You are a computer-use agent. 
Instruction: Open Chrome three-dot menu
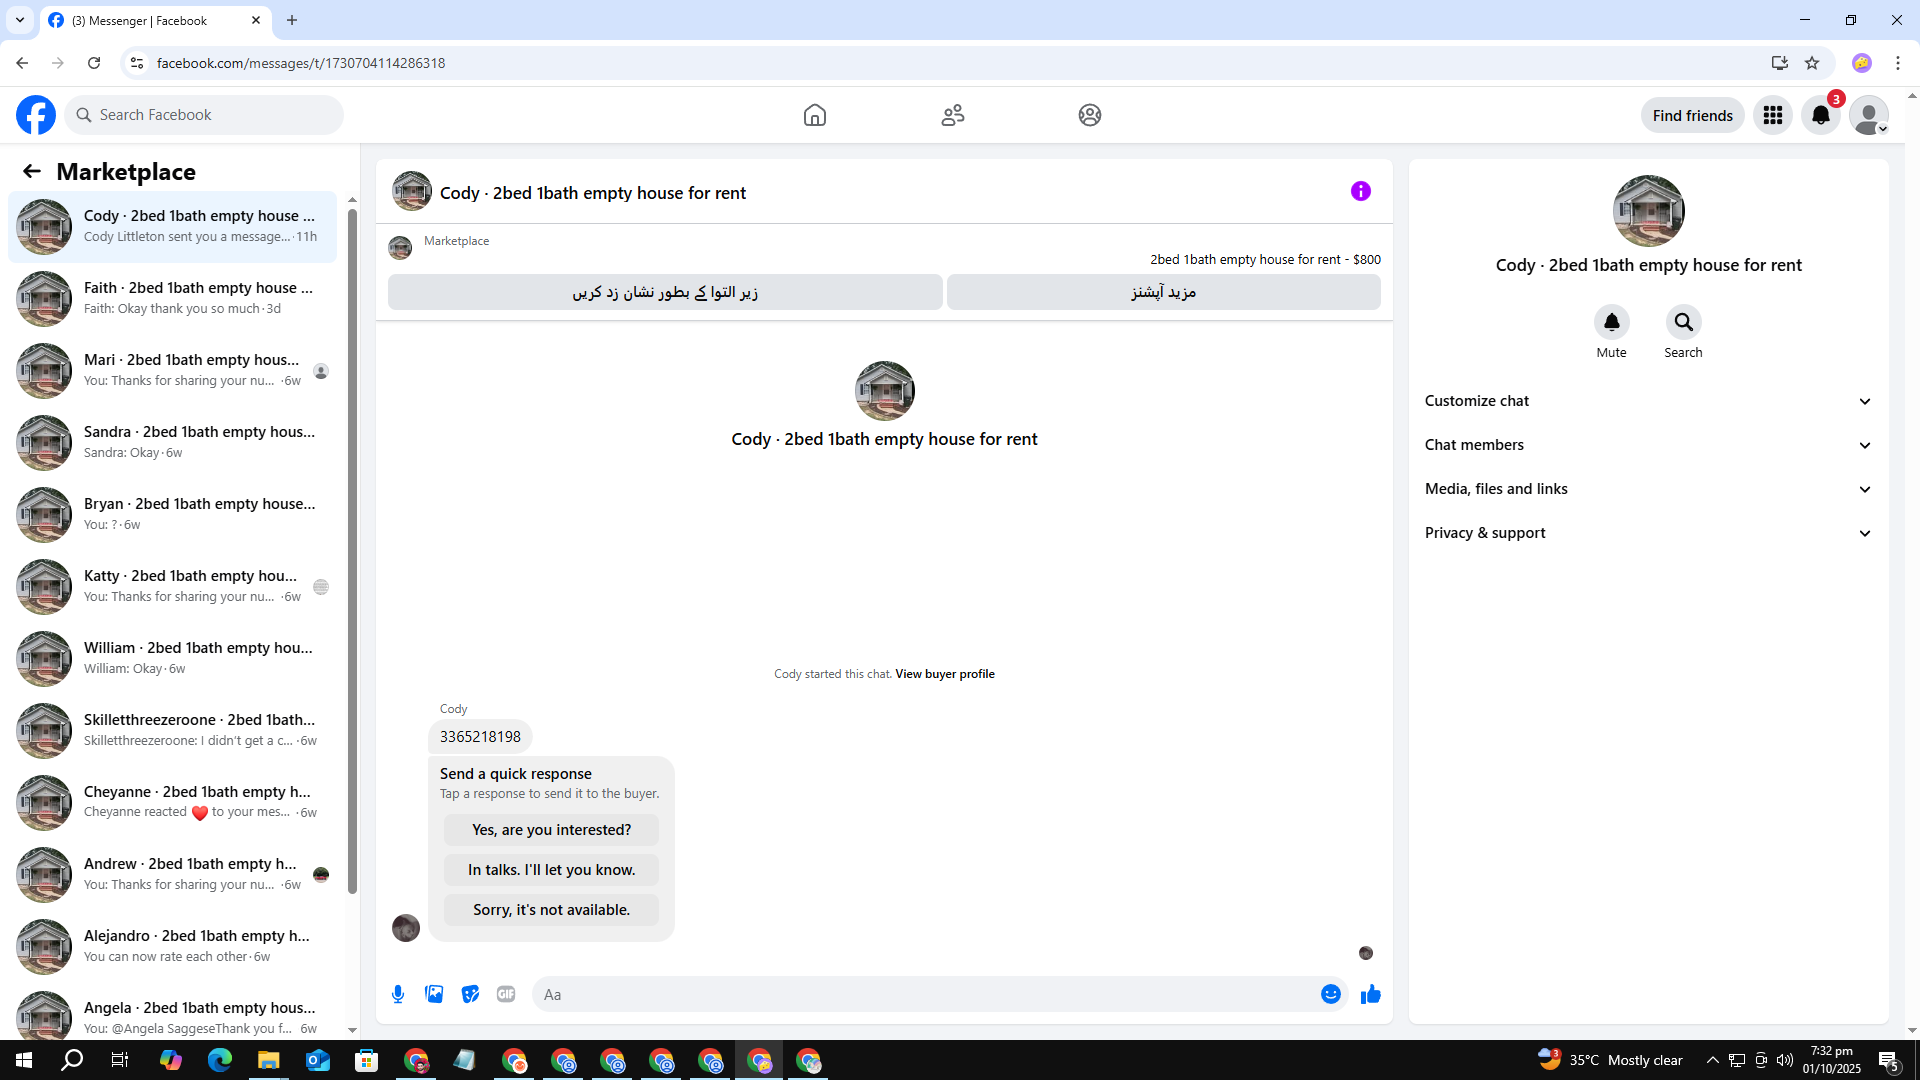pos(1898,63)
